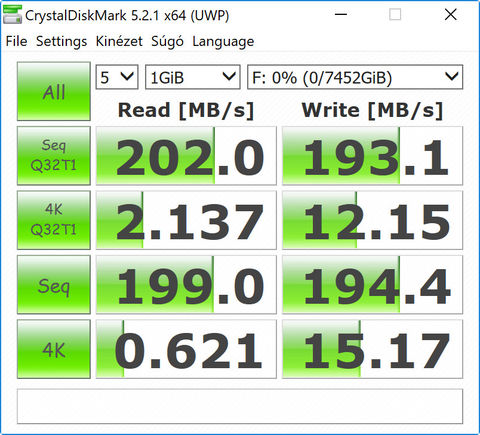480x435 pixels.
Task: Select the 4K Q32T1 write value 12.15
Action: click(372, 220)
